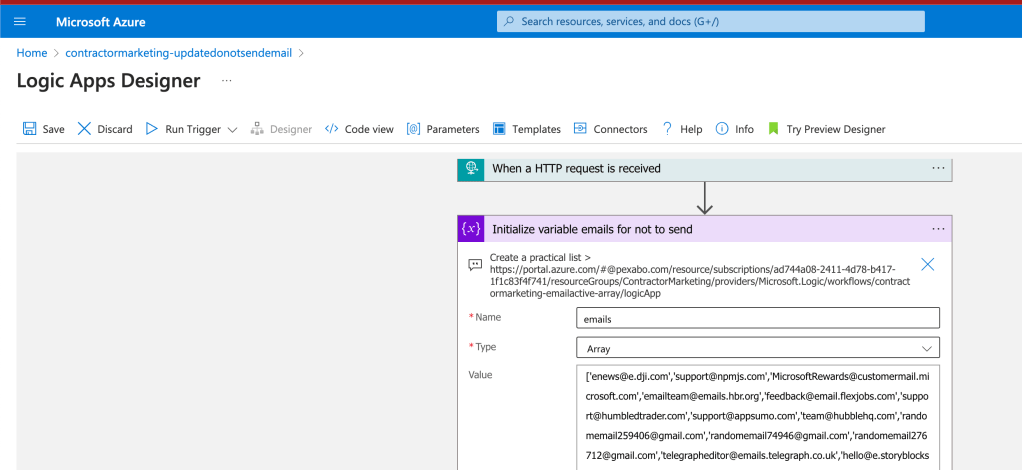The width and height of the screenshot is (1022, 470).
Task: Click the Logic Apps Designer page heading
Action: (x=108, y=81)
